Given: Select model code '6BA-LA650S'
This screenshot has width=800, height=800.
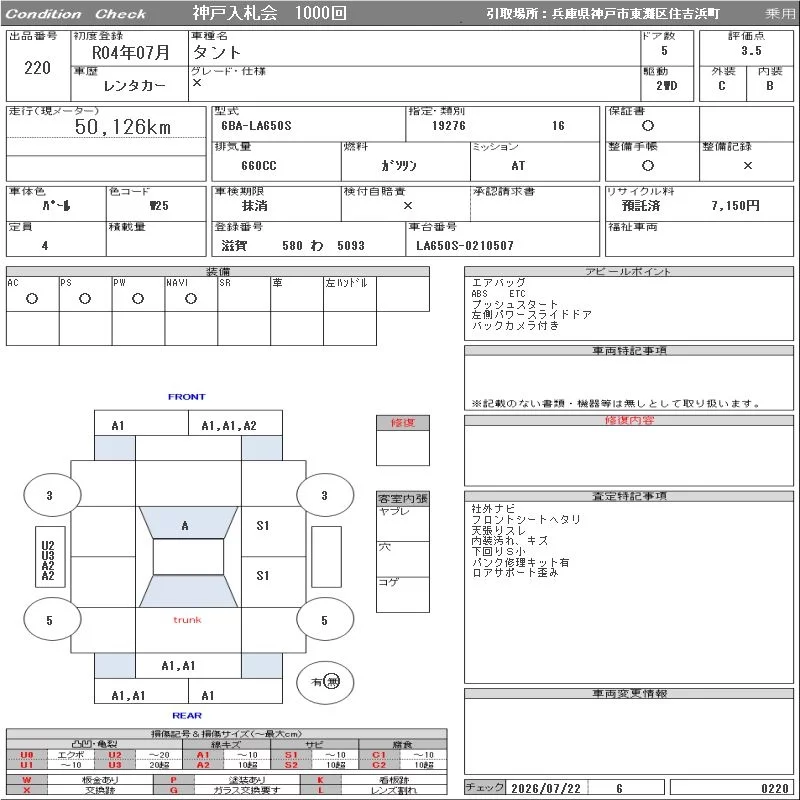Looking at the screenshot, I should coord(256,126).
